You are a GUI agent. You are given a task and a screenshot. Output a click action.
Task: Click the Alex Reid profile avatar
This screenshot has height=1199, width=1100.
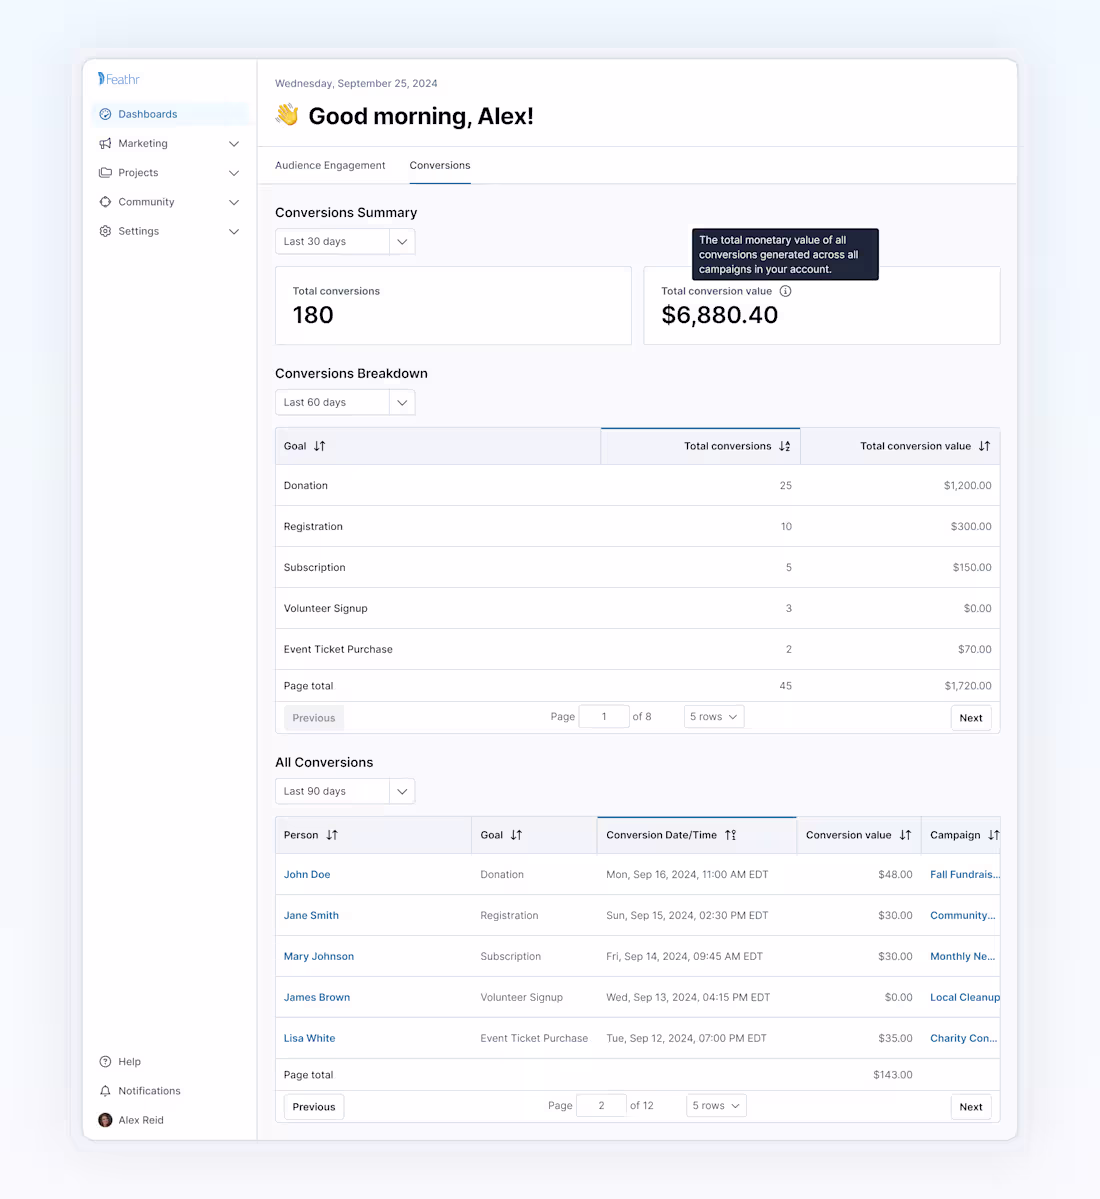pyautogui.click(x=105, y=1120)
